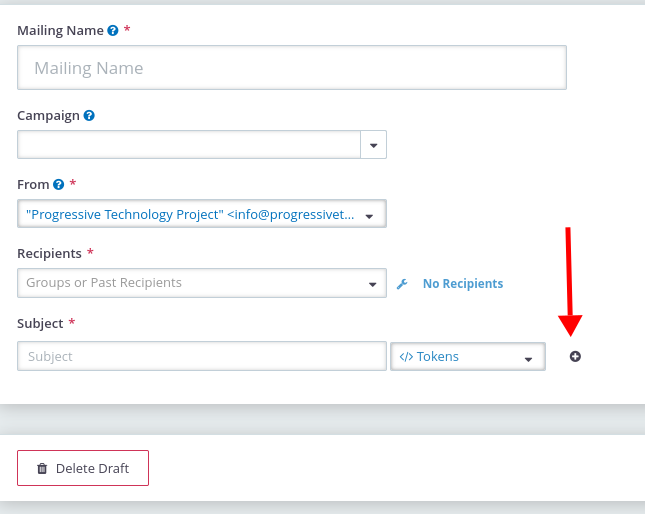Image resolution: width=645 pixels, height=514 pixels.
Task: Click the arrow on the Recipients selector
Action: [373, 284]
